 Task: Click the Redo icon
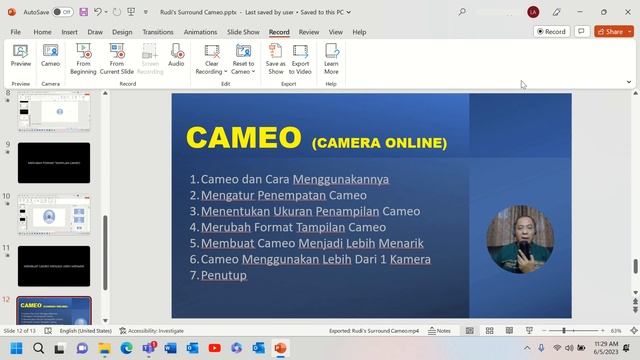tap(117, 12)
